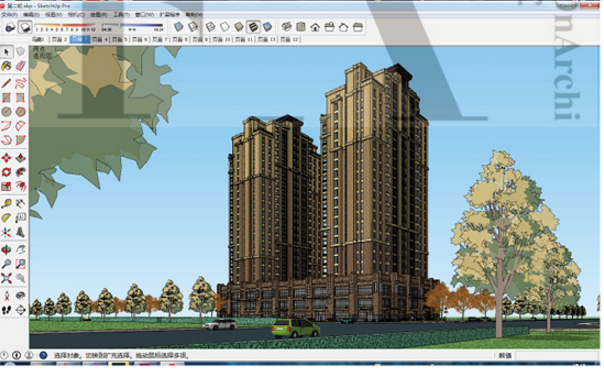Choose the Tape Measure tool
The width and height of the screenshot is (604, 369).
tap(7, 203)
